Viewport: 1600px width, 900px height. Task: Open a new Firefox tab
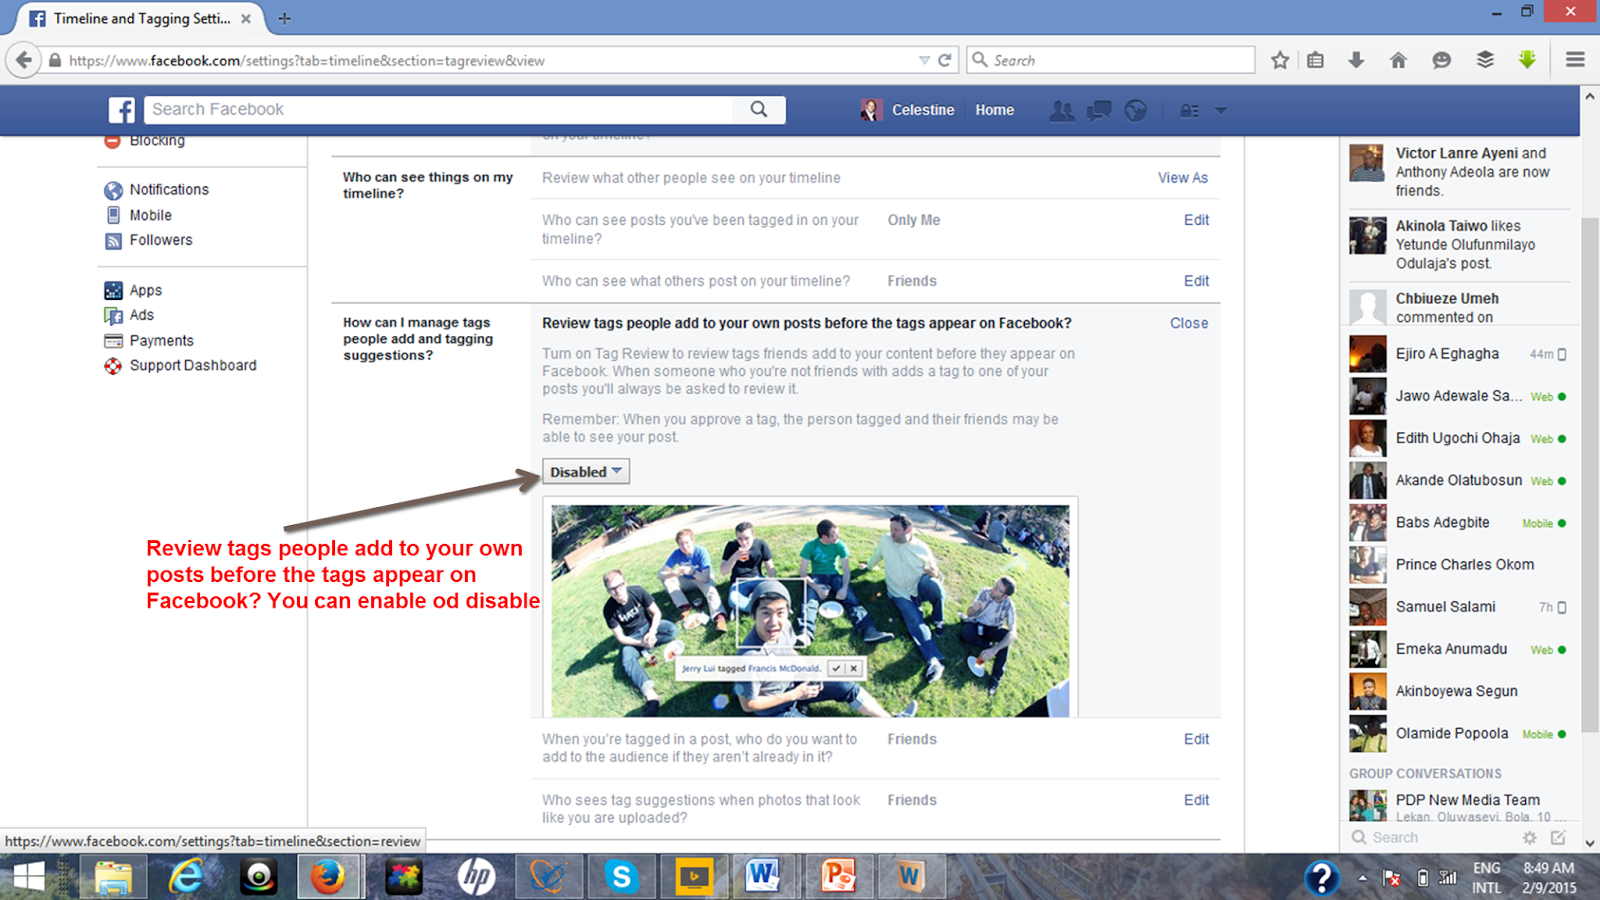coord(285,18)
